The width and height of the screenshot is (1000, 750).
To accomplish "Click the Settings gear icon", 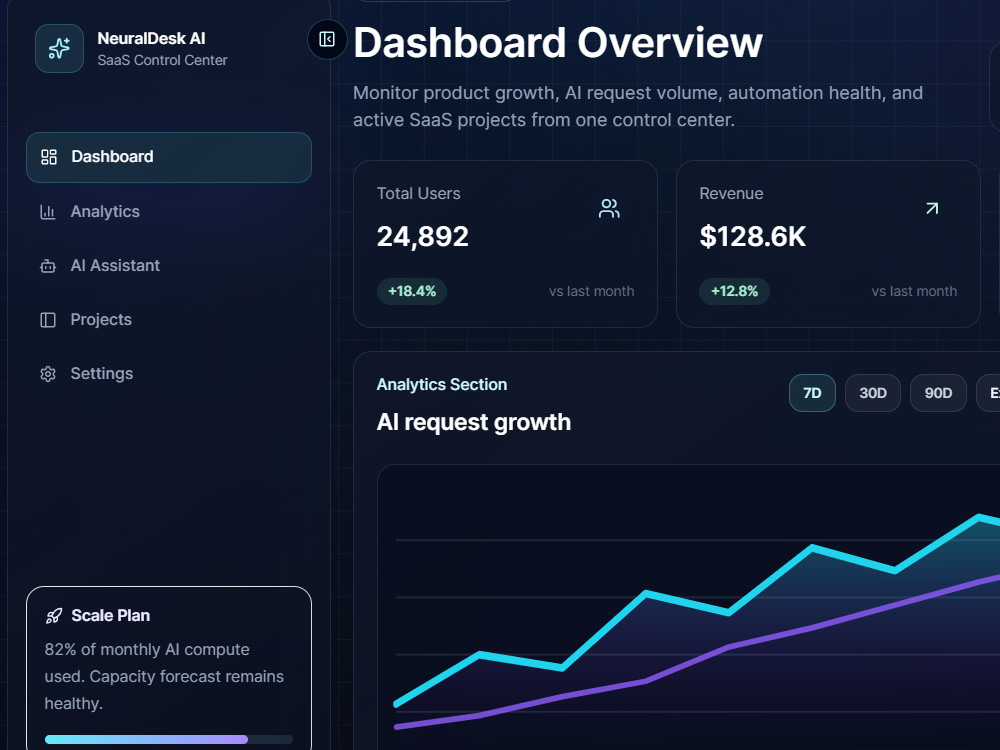I will coord(48,374).
